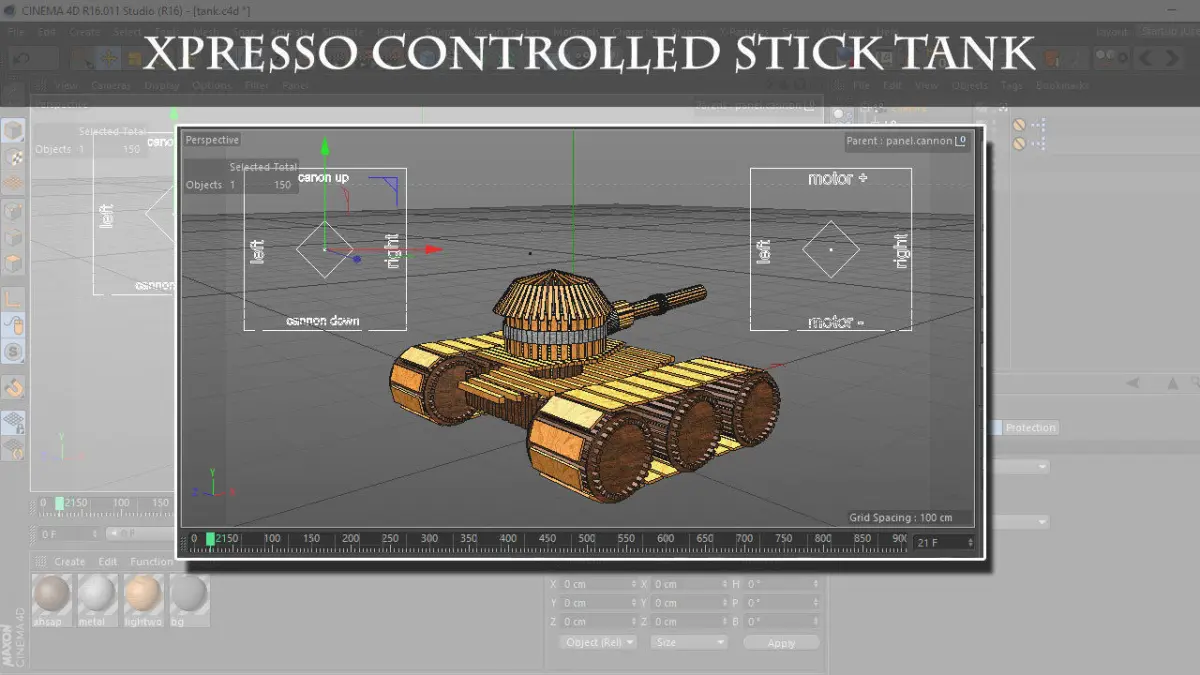This screenshot has height=675, width=1200.
Task: Open the Options viewport menu
Action: 212,86
